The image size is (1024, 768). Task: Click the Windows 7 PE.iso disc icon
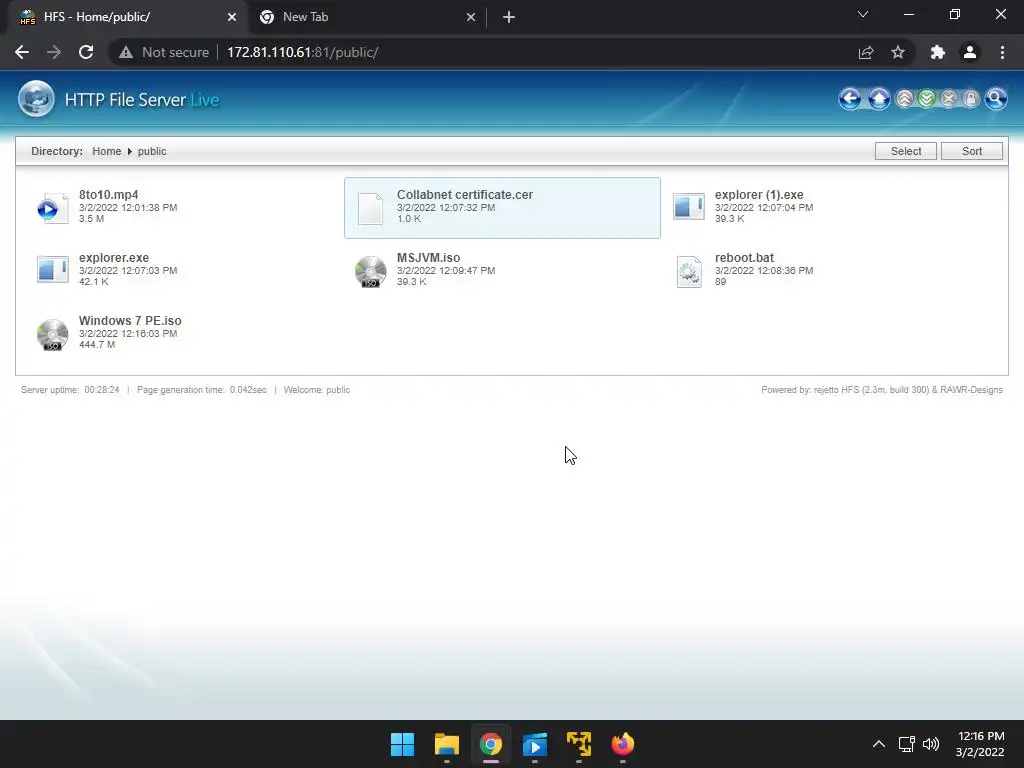tap(52, 334)
